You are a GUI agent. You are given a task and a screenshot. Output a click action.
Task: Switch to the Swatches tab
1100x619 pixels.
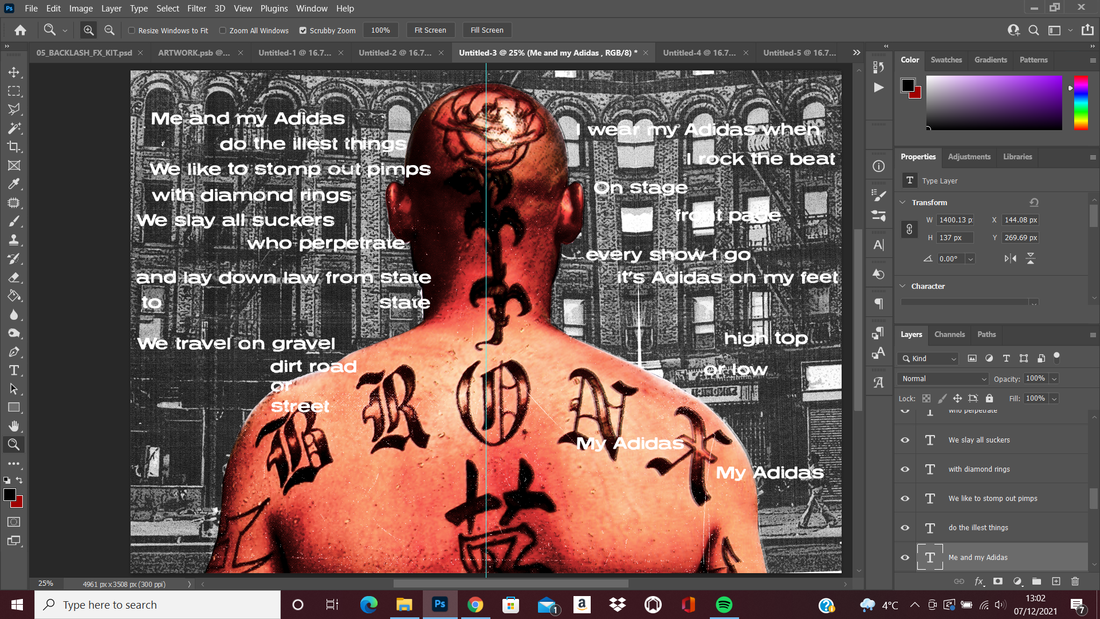coord(946,60)
